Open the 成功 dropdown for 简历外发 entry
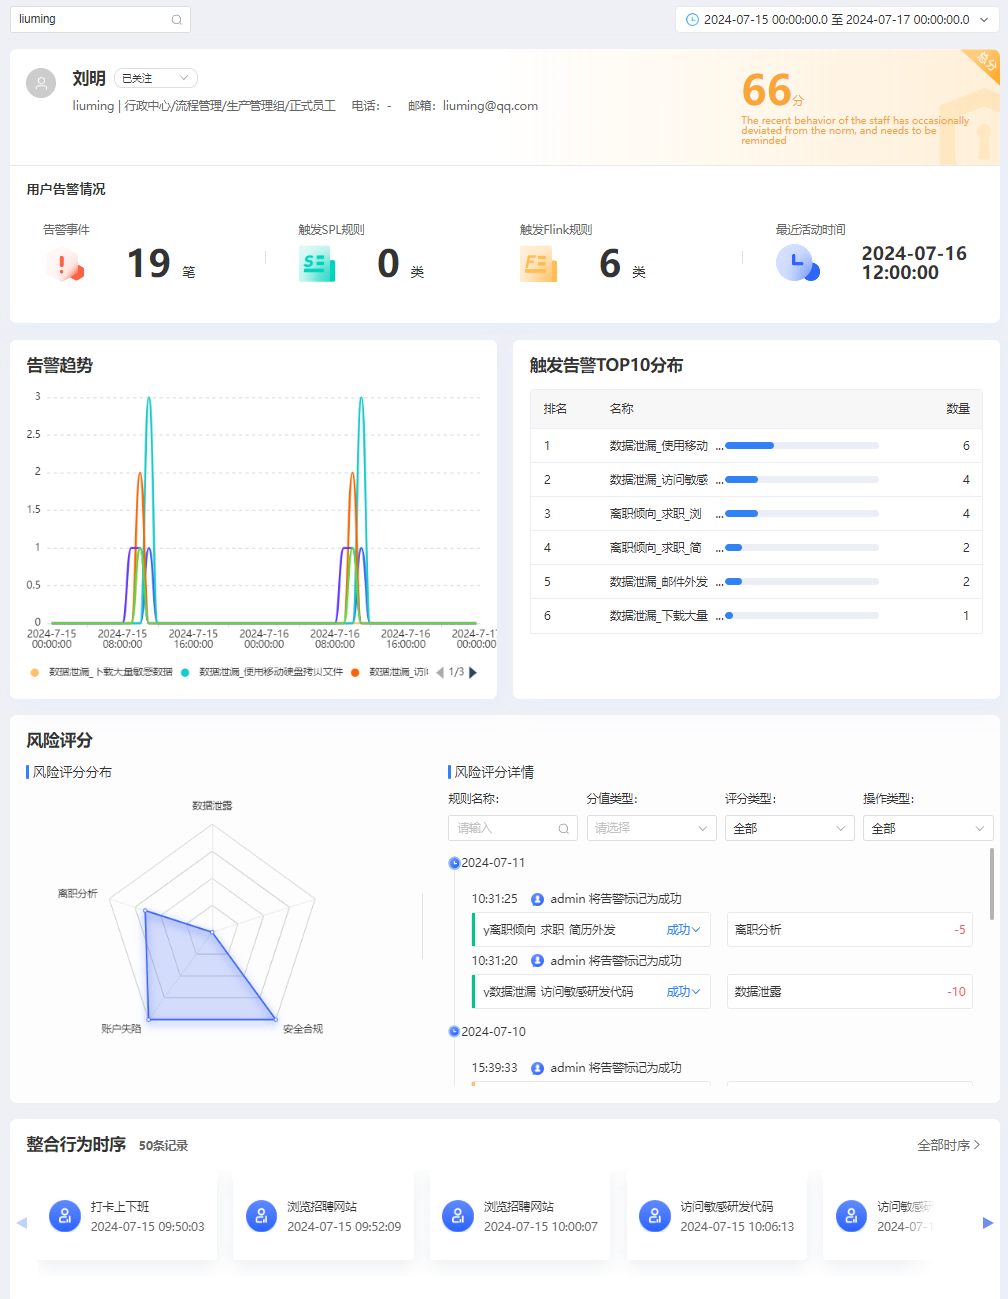 pos(684,930)
